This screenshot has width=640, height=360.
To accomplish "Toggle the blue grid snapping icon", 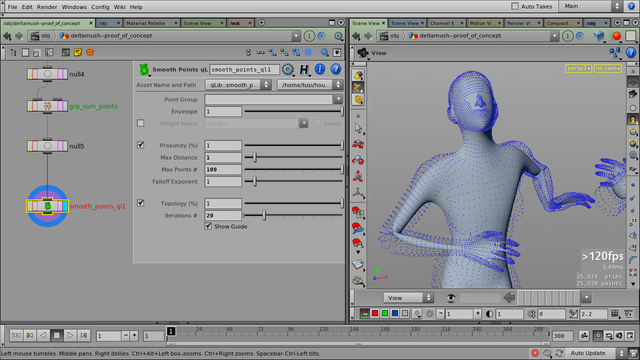I will (x=309, y=52).
